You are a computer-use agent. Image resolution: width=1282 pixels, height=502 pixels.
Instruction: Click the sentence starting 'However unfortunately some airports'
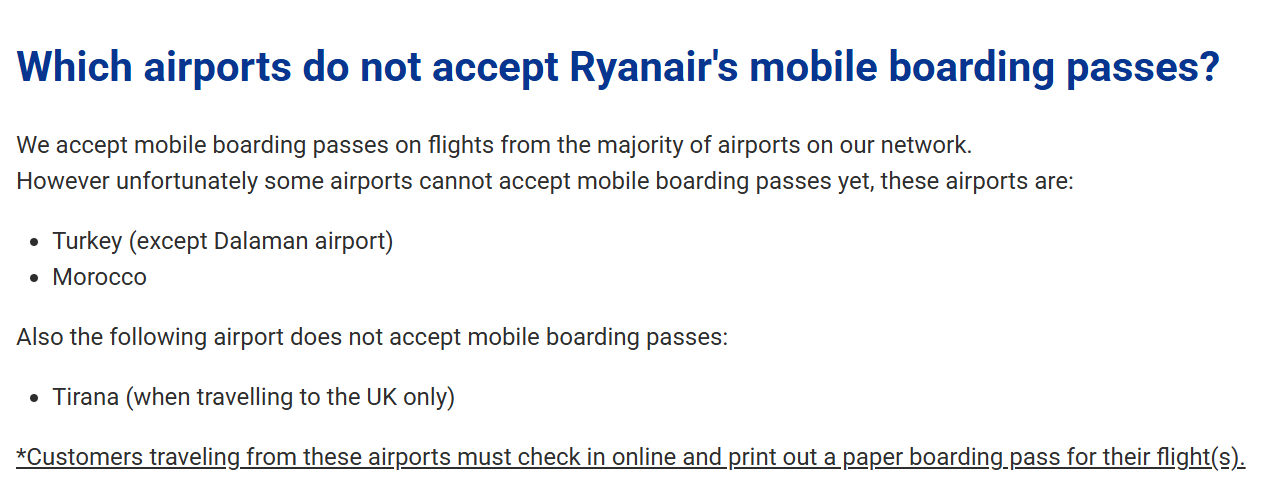coord(545,182)
